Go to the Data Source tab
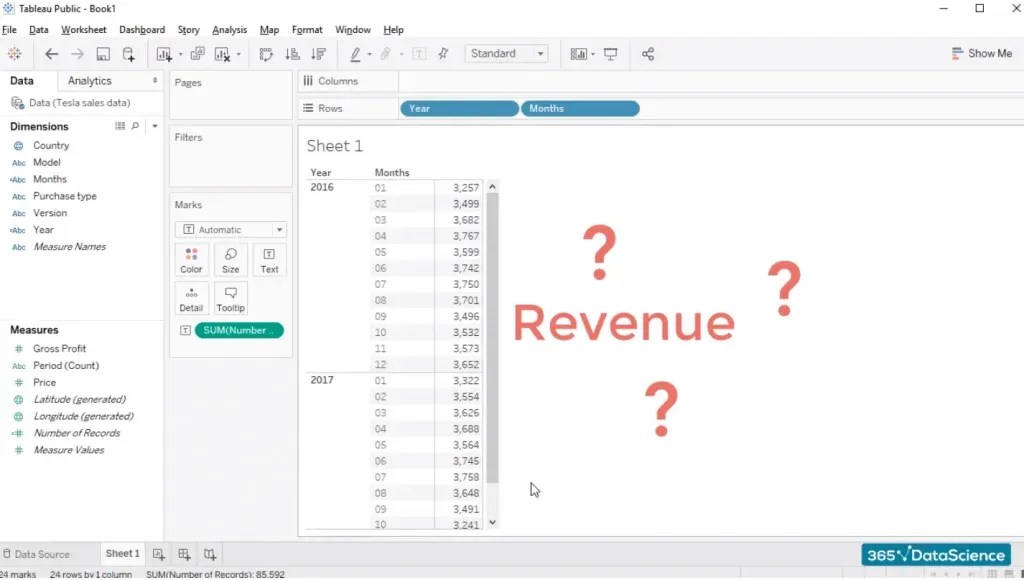This screenshot has width=1024, height=580. click(x=40, y=553)
